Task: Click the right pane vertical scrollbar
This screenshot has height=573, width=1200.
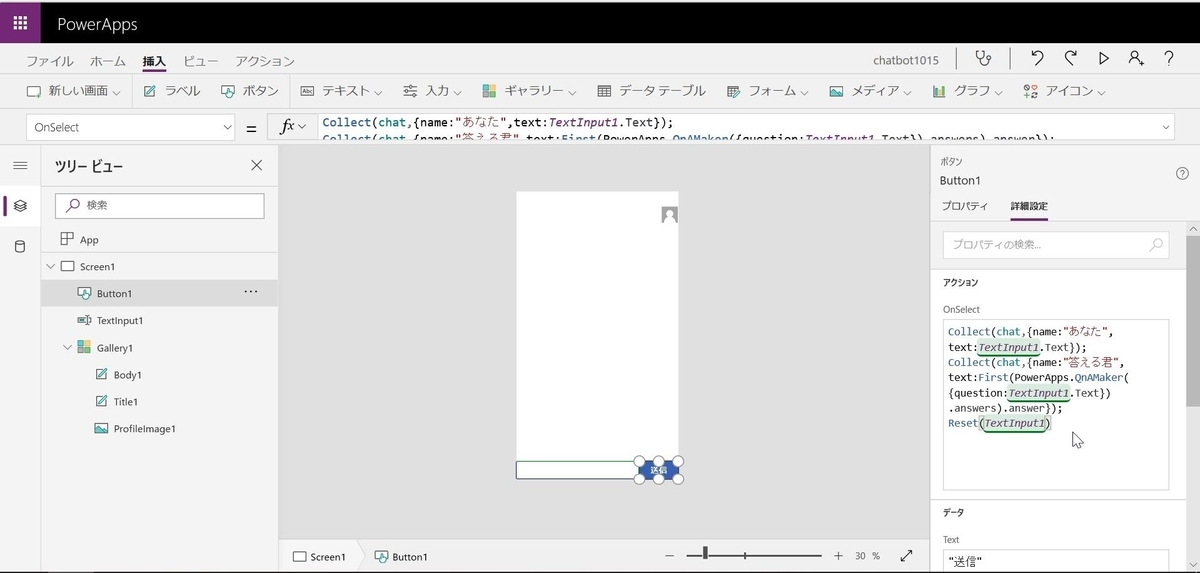Action: (1193, 320)
